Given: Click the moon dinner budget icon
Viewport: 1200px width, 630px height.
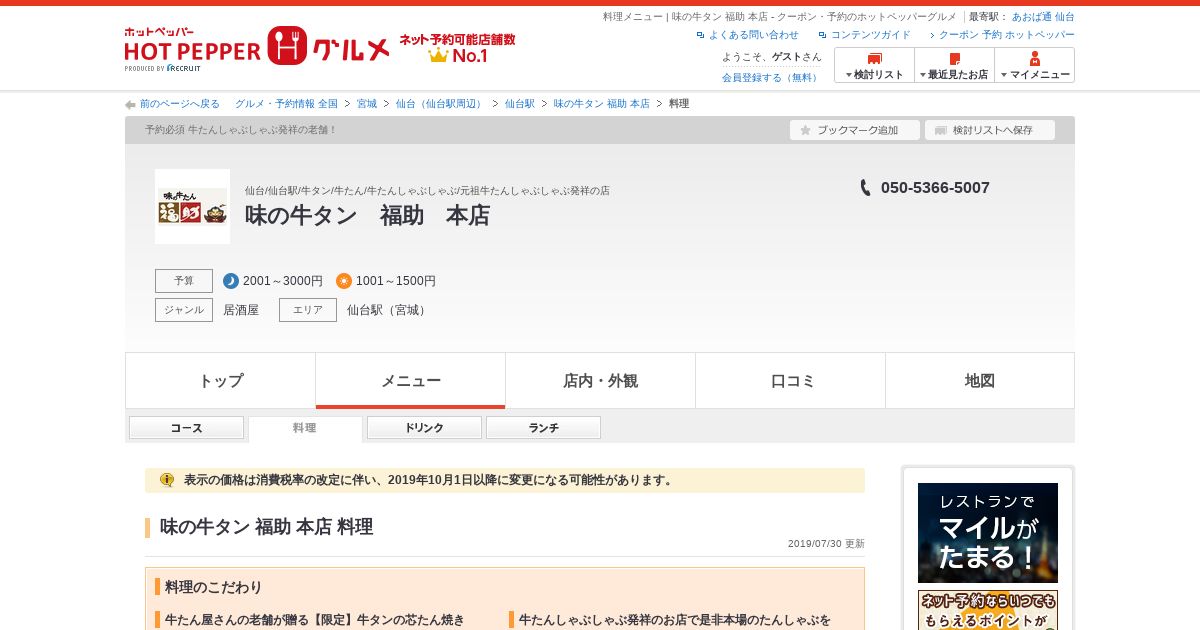Looking at the screenshot, I should click(x=231, y=281).
